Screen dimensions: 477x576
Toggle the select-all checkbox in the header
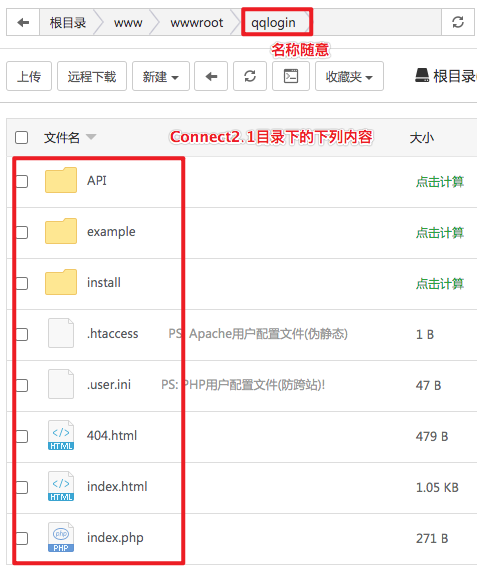click(21, 137)
